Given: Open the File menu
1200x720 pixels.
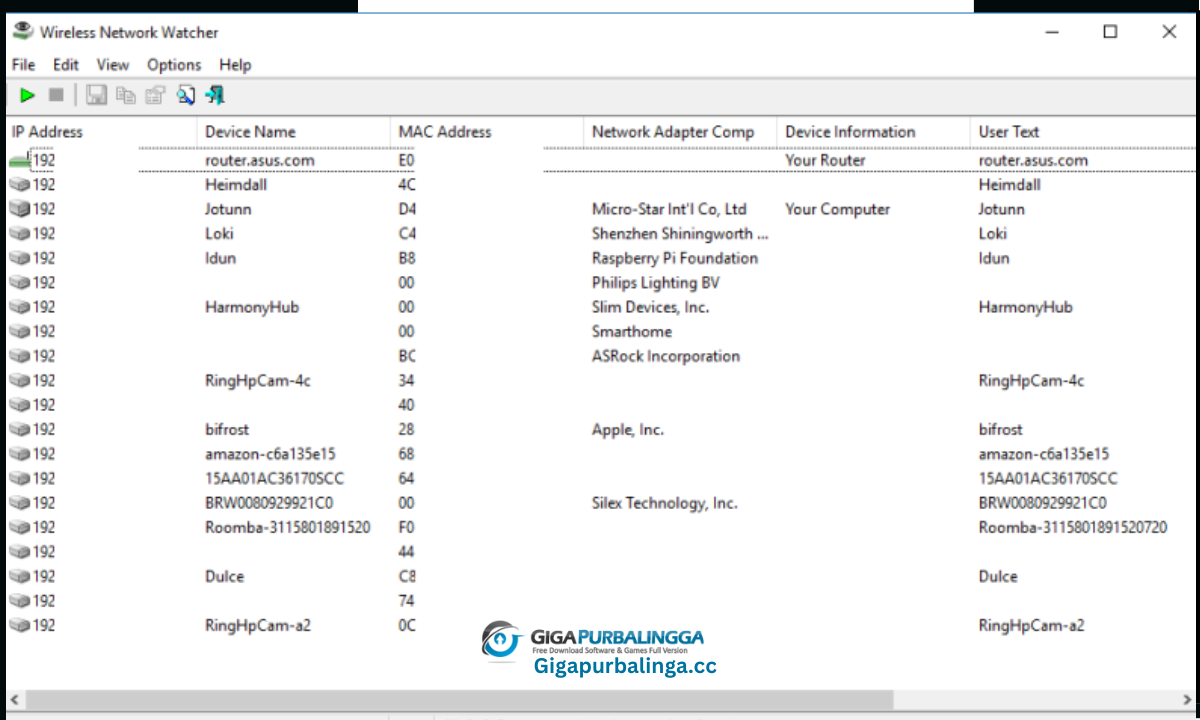Looking at the screenshot, I should 23,65.
